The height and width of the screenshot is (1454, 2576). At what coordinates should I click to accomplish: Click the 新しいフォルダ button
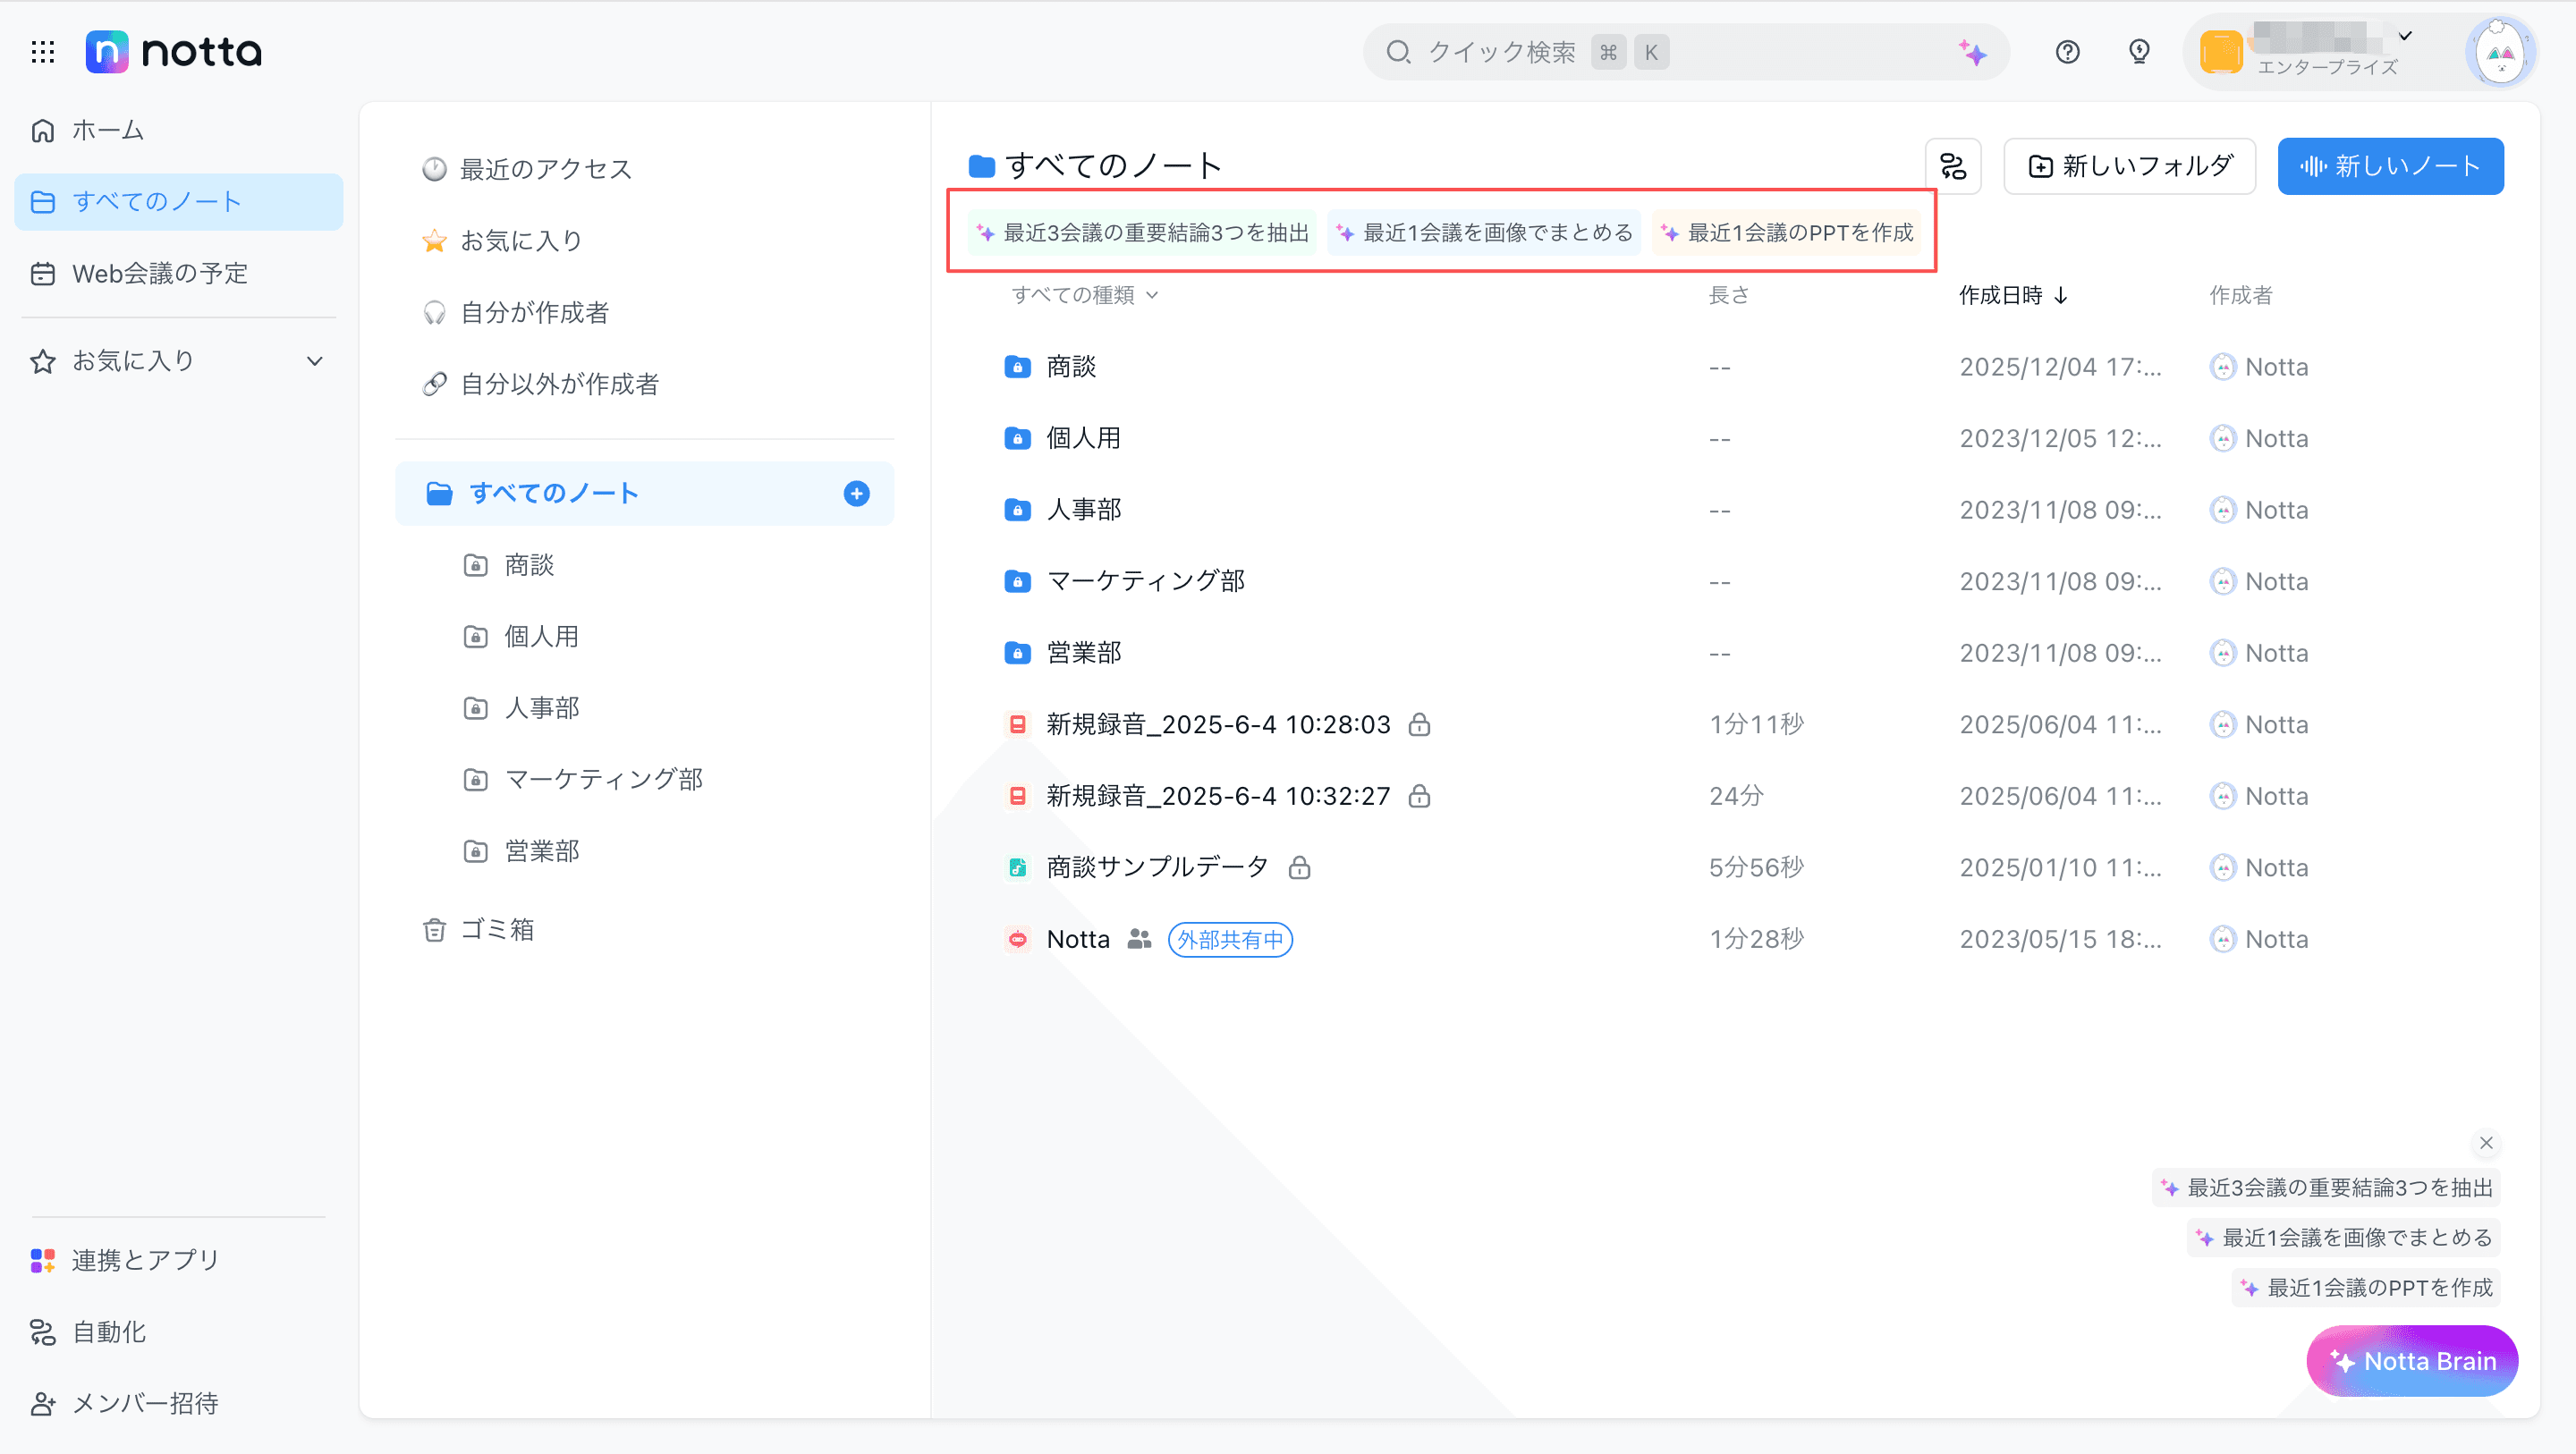click(2129, 166)
